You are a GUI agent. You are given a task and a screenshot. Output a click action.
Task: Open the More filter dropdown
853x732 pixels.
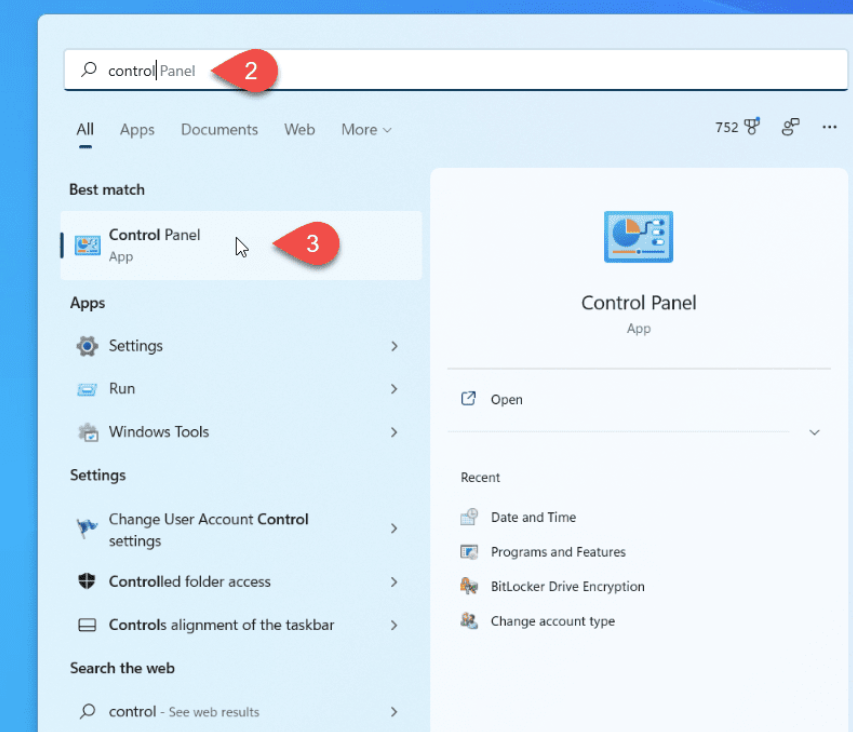click(x=366, y=129)
